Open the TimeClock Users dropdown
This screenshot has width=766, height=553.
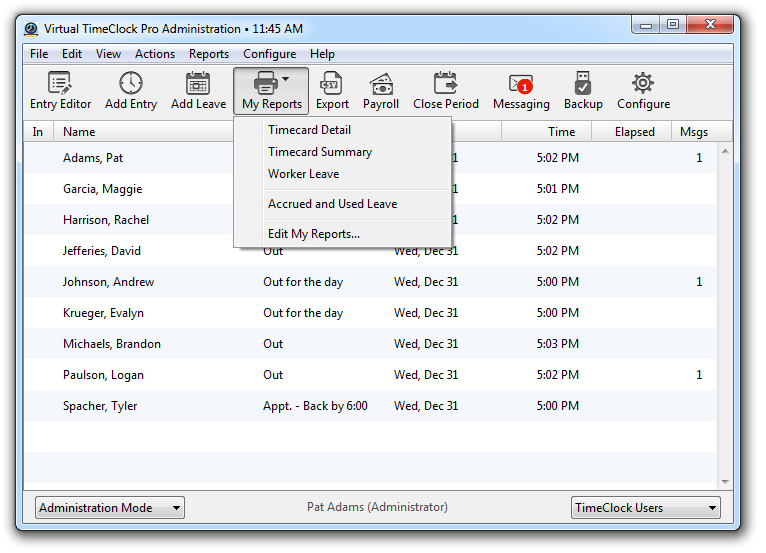(645, 508)
